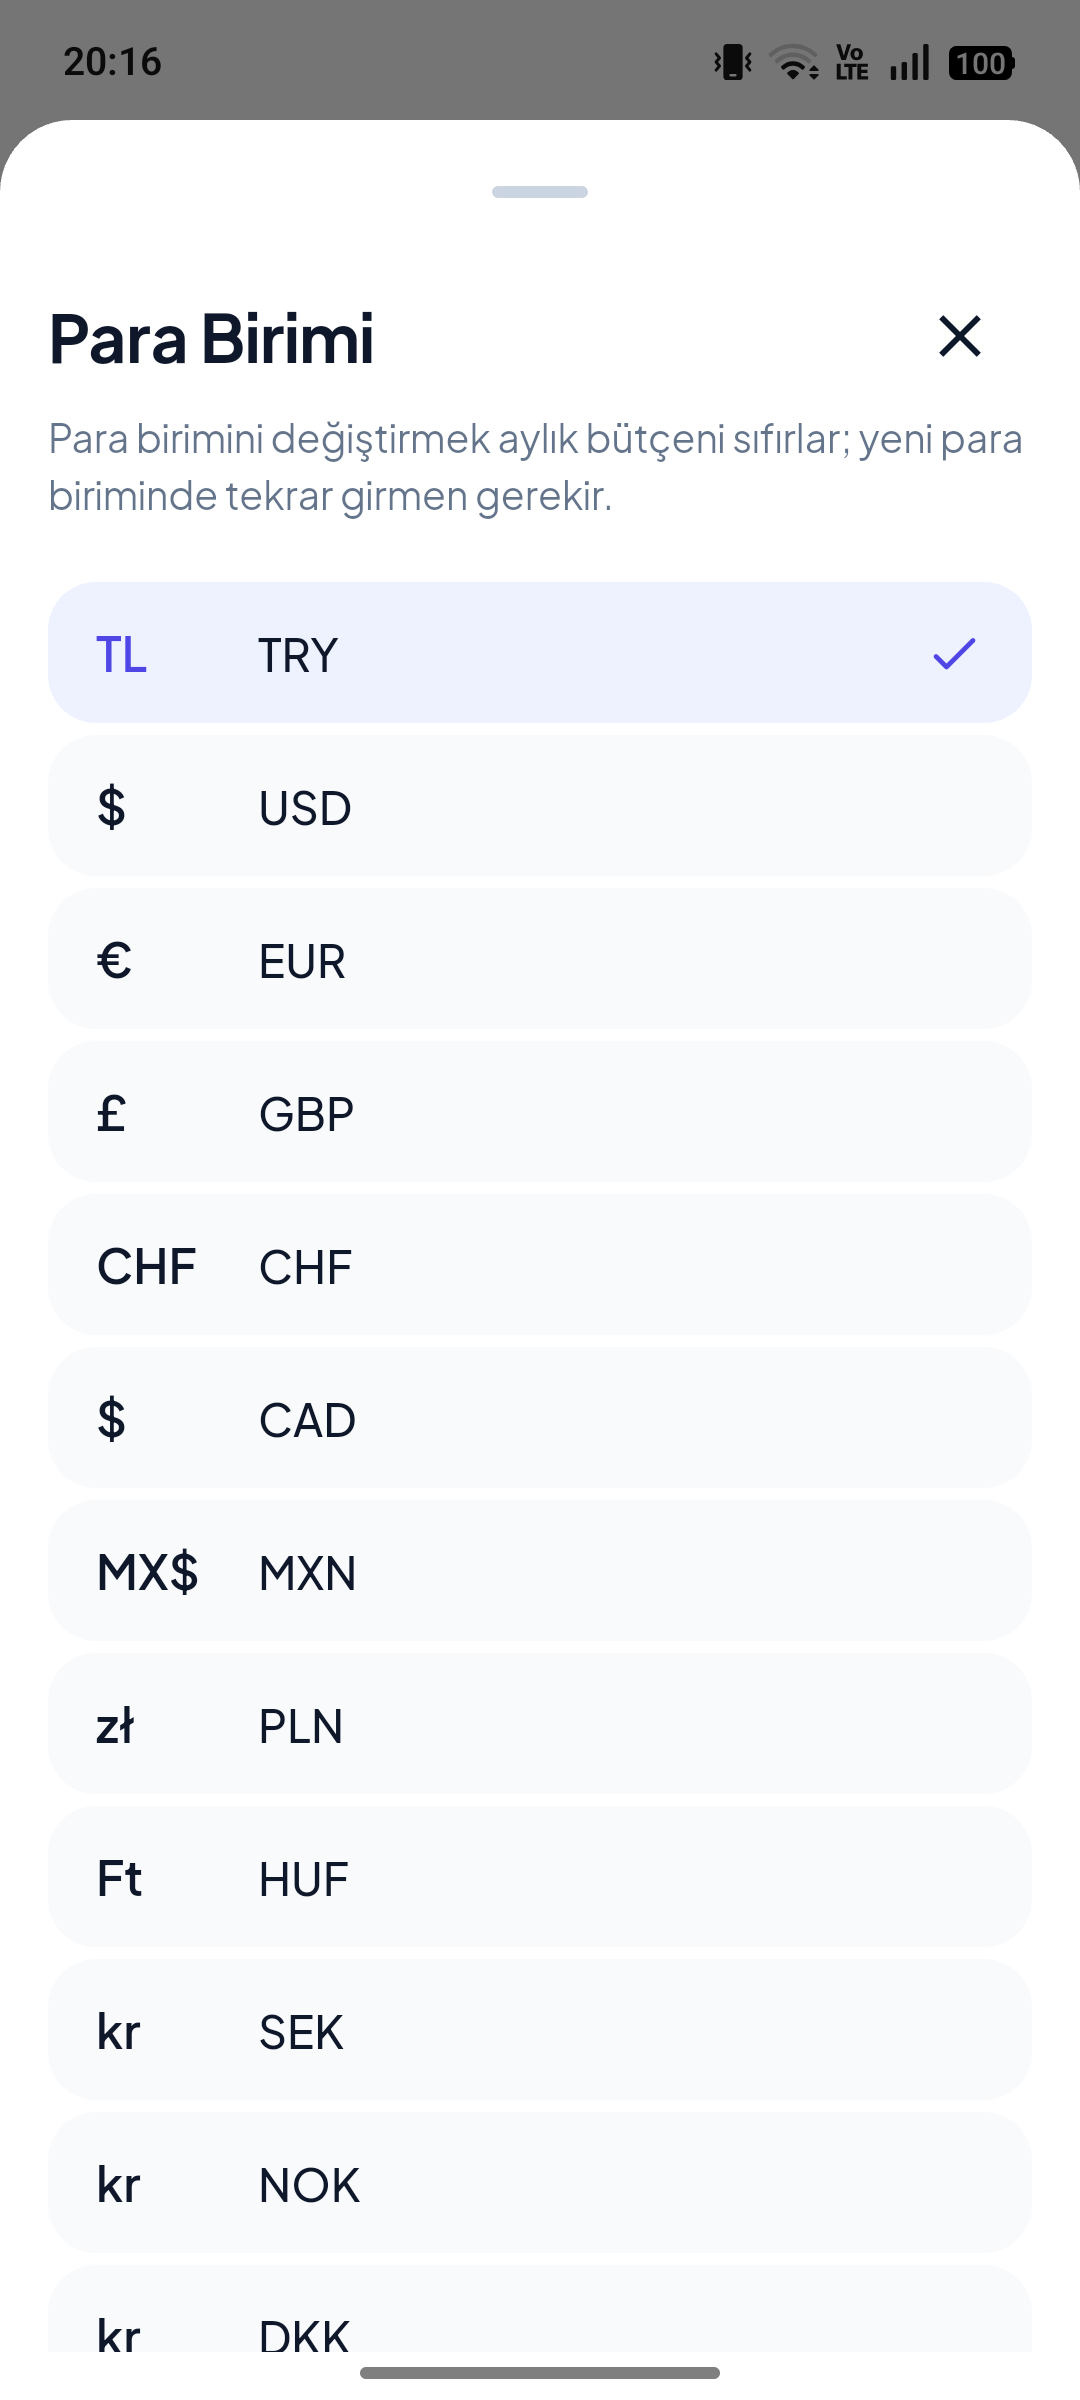Tap the pound sterling symbol
This screenshot has width=1080, height=2400.
click(x=111, y=1113)
